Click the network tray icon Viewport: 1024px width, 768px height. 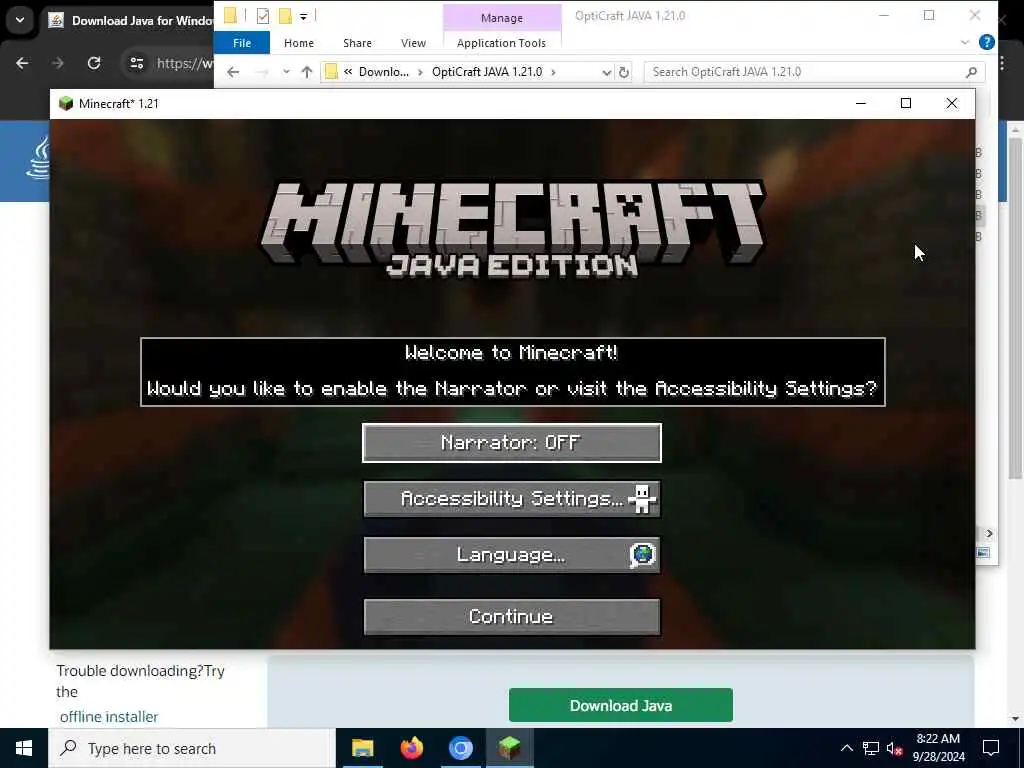pyautogui.click(x=871, y=748)
